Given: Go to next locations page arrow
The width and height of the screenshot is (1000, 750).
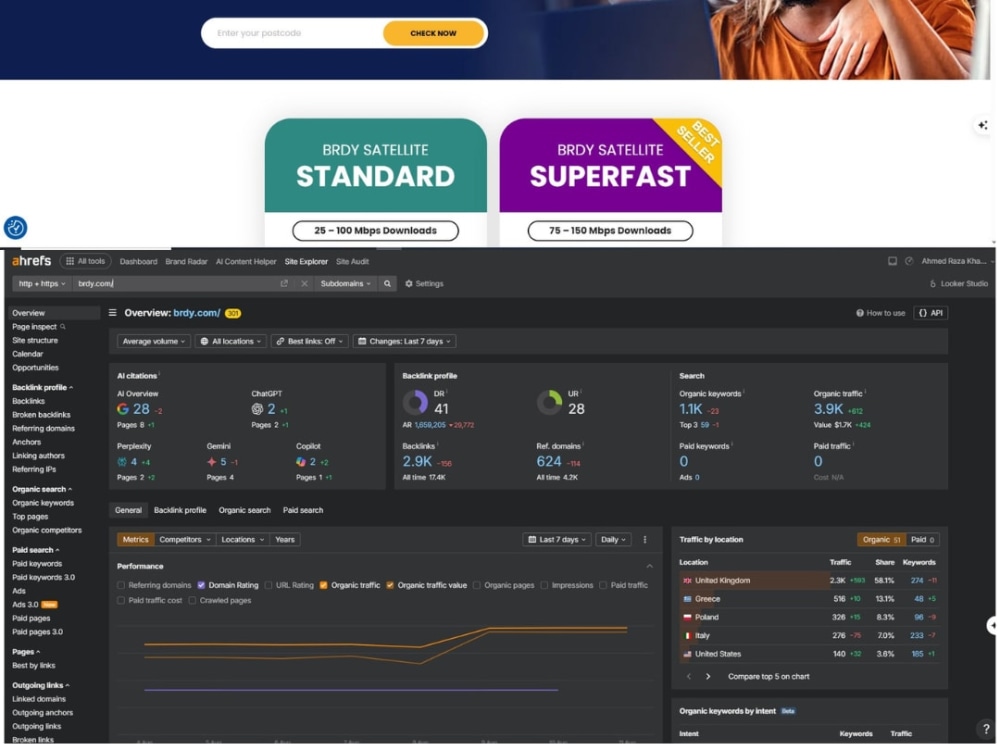Looking at the screenshot, I should coord(708,677).
